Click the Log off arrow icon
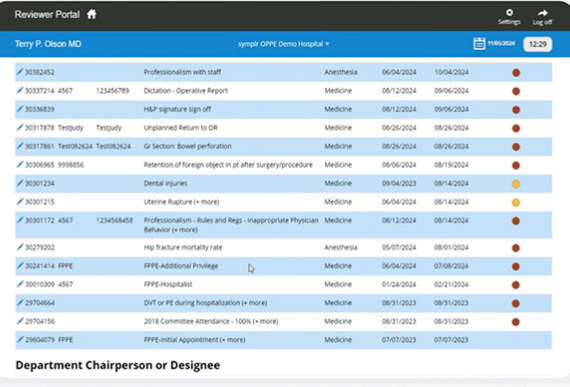Viewport: 570px width, 387px height. click(x=542, y=13)
